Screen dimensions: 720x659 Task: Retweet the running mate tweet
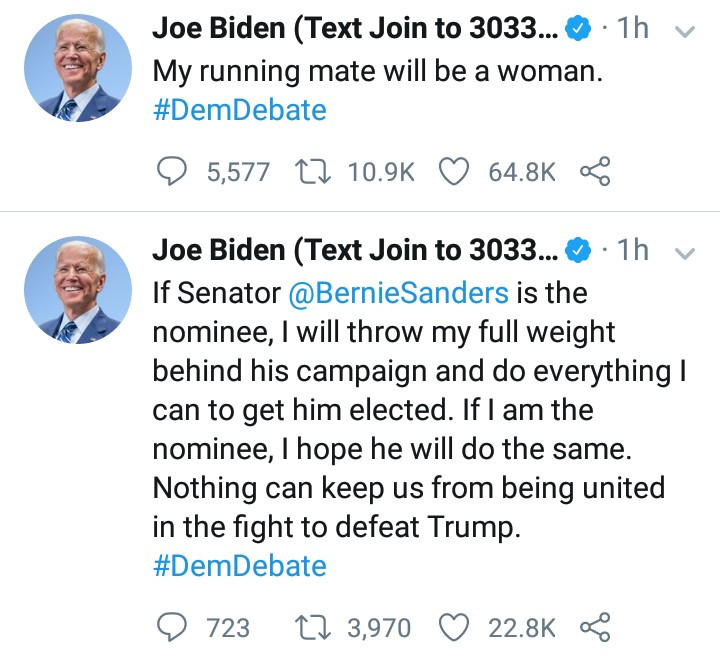313,171
